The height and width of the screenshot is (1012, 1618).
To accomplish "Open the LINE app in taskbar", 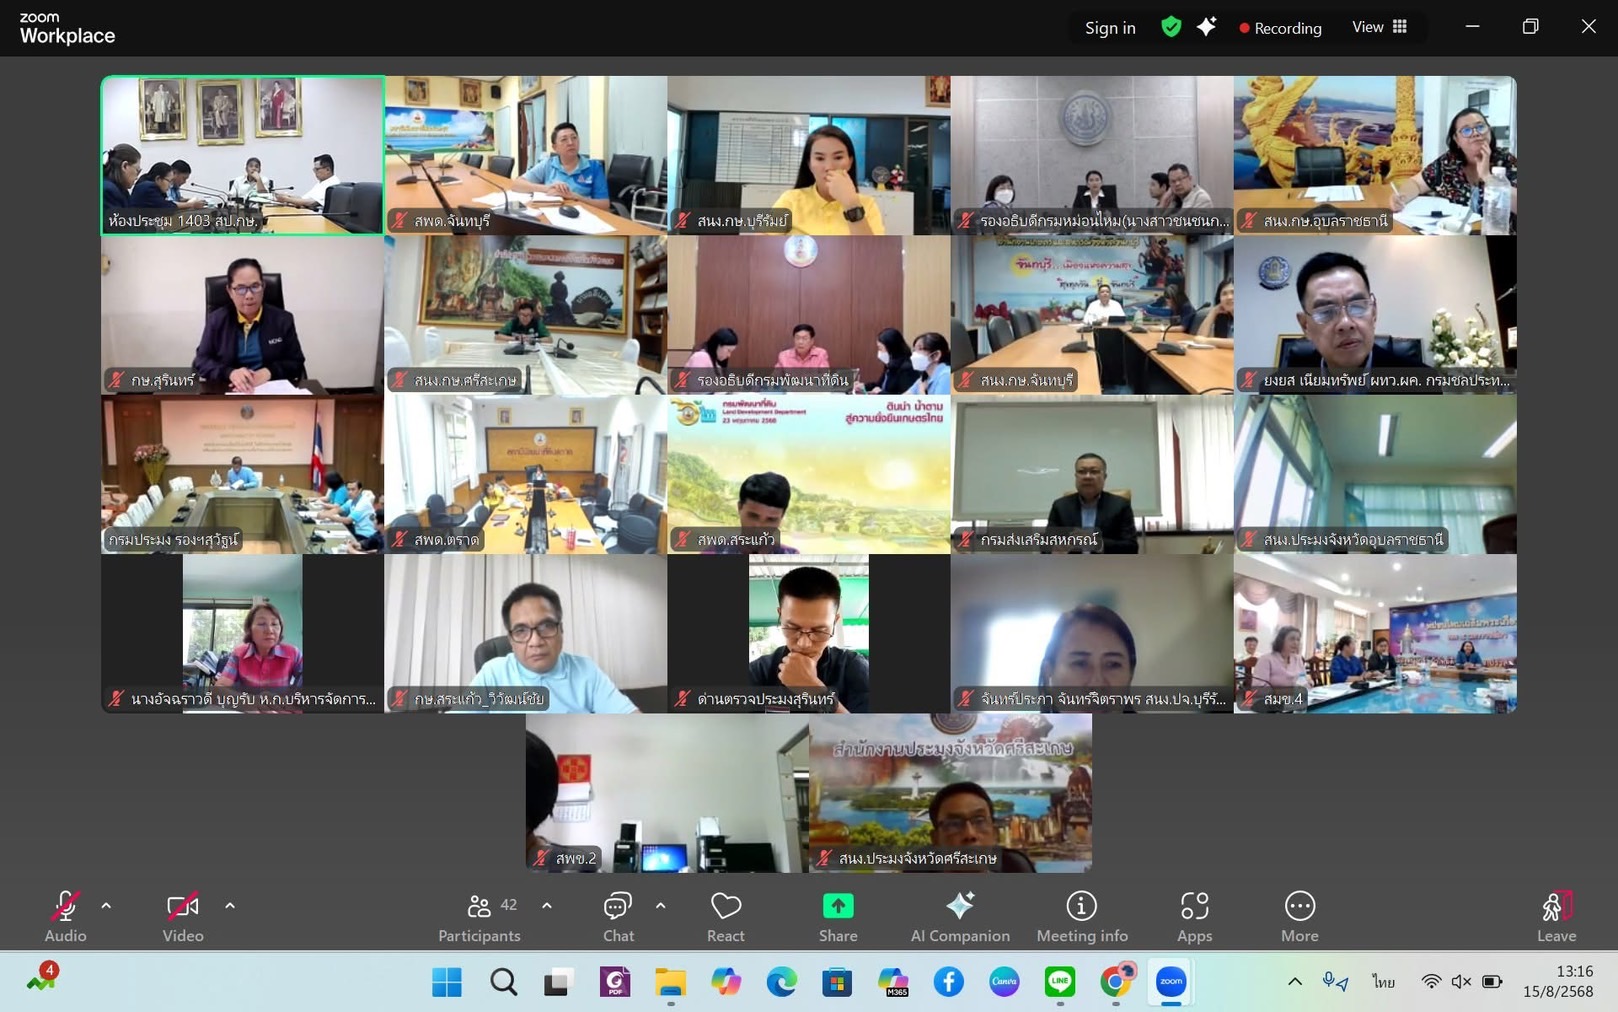I will 1059,982.
